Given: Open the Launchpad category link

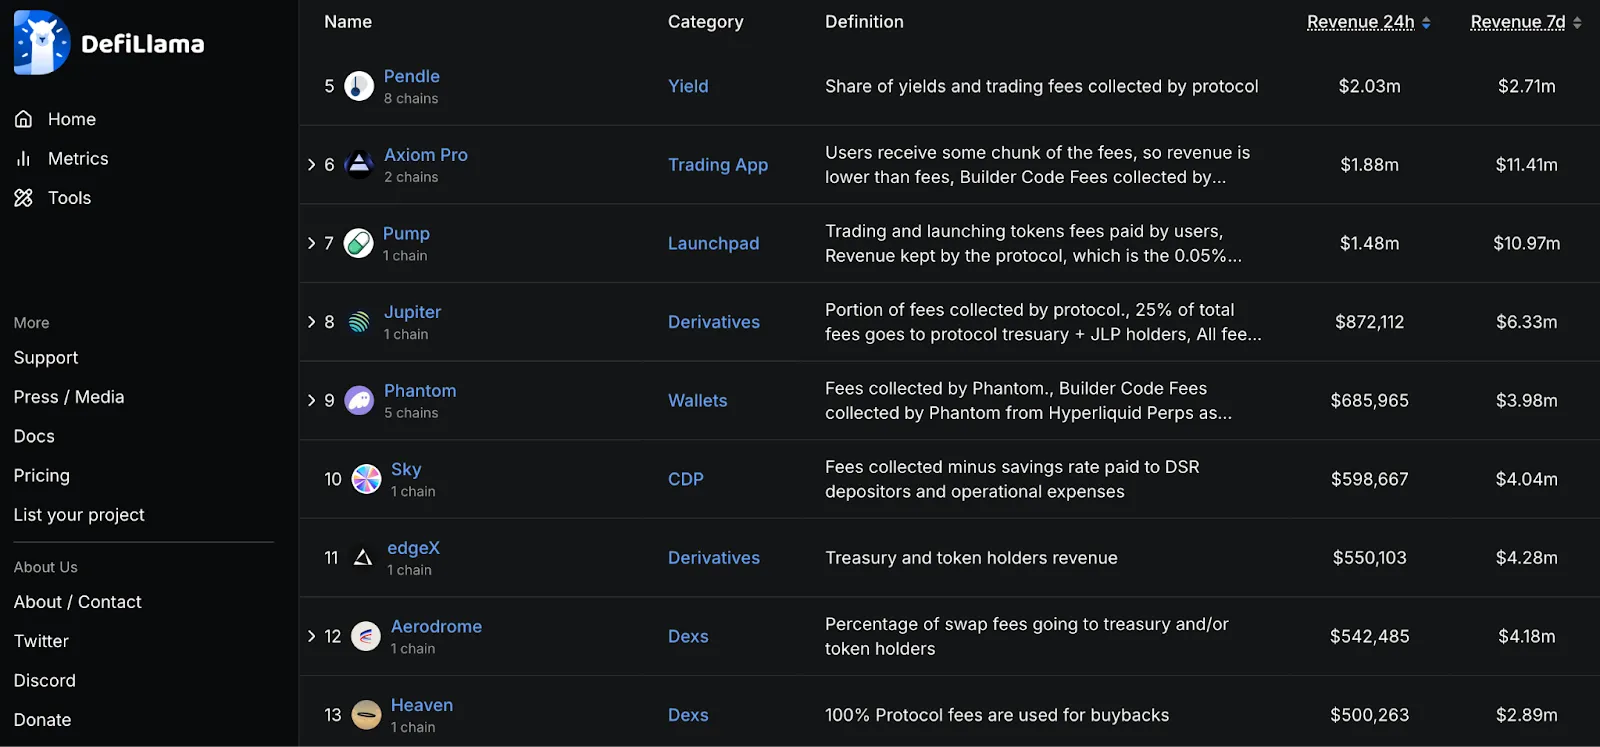Looking at the screenshot, I should point(713,243).
